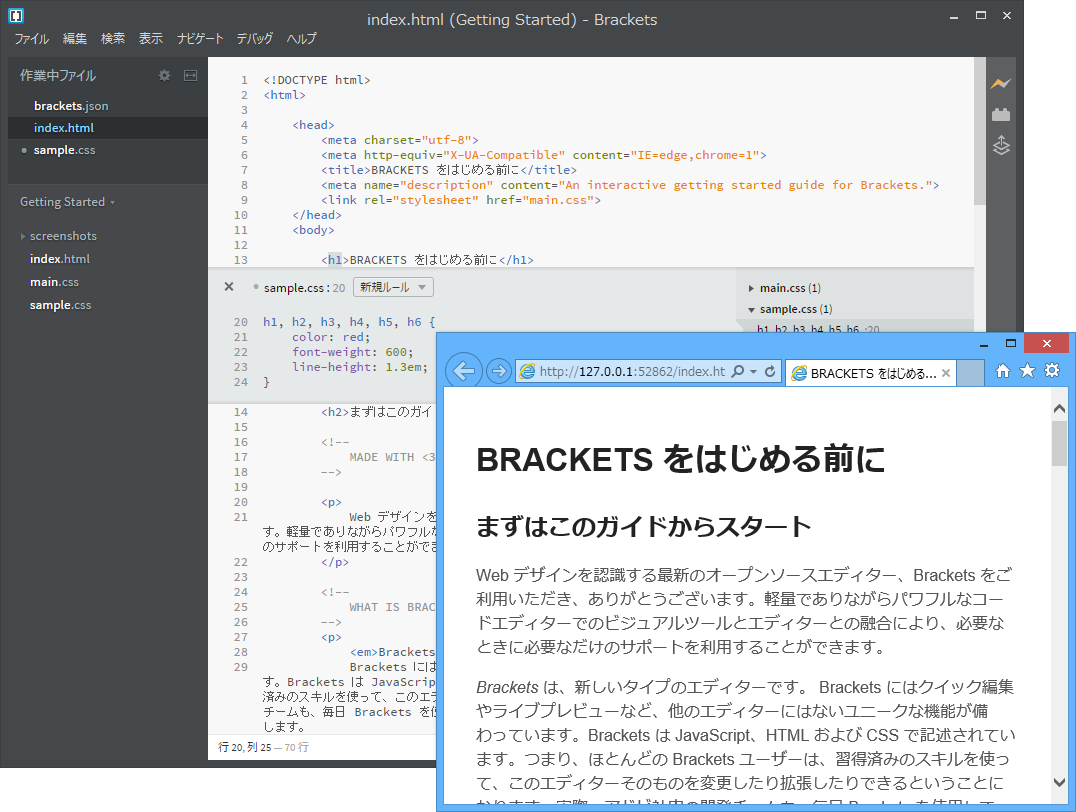The image size is (1076, 812).
Task: Click the Home icon in Internet Explorer
Action: tap(1003, 370)
